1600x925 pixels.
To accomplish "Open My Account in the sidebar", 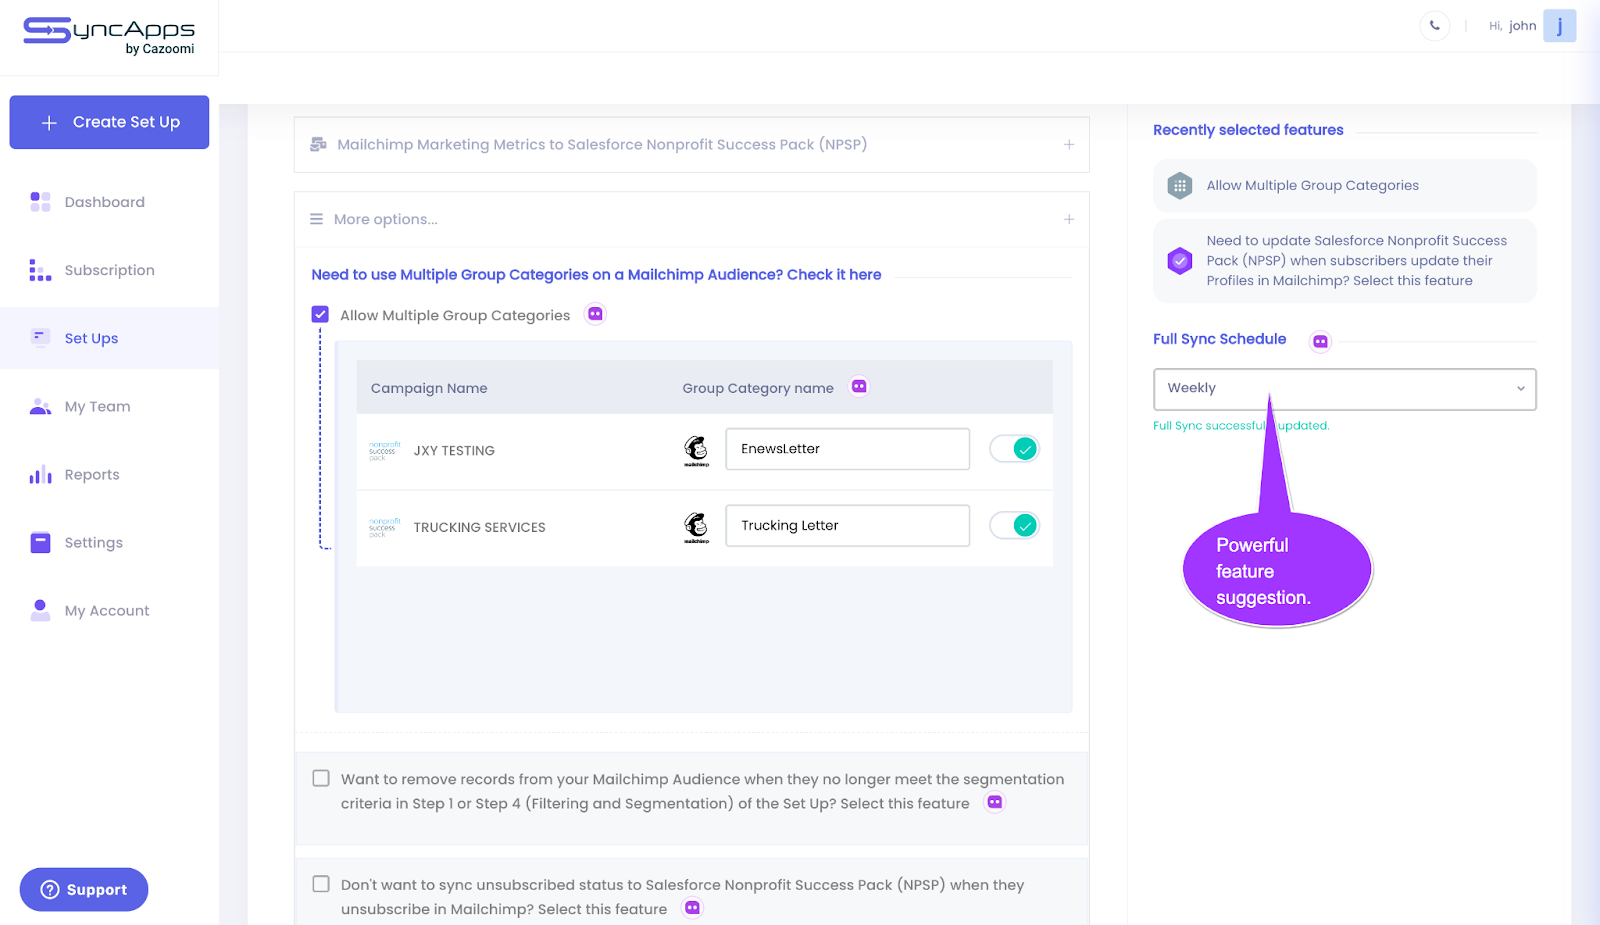I will point(109,610).
